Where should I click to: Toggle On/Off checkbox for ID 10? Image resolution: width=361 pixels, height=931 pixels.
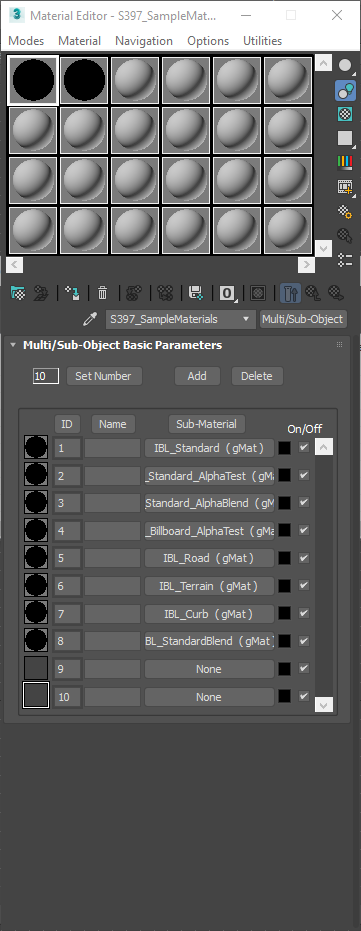point(304,696)
